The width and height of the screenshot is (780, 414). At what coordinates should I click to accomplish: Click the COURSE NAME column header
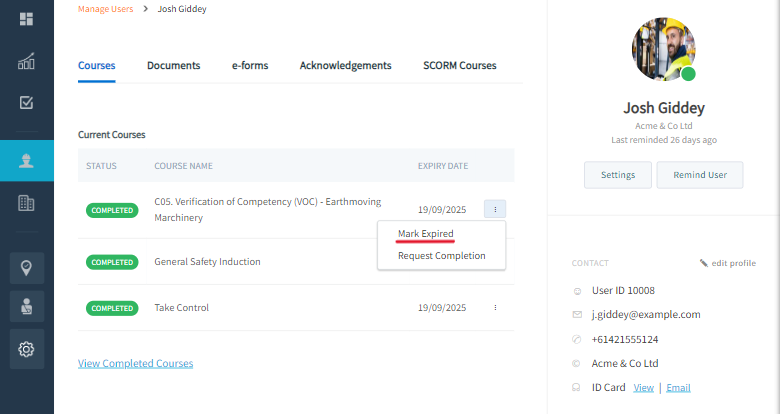coord(183,166)
